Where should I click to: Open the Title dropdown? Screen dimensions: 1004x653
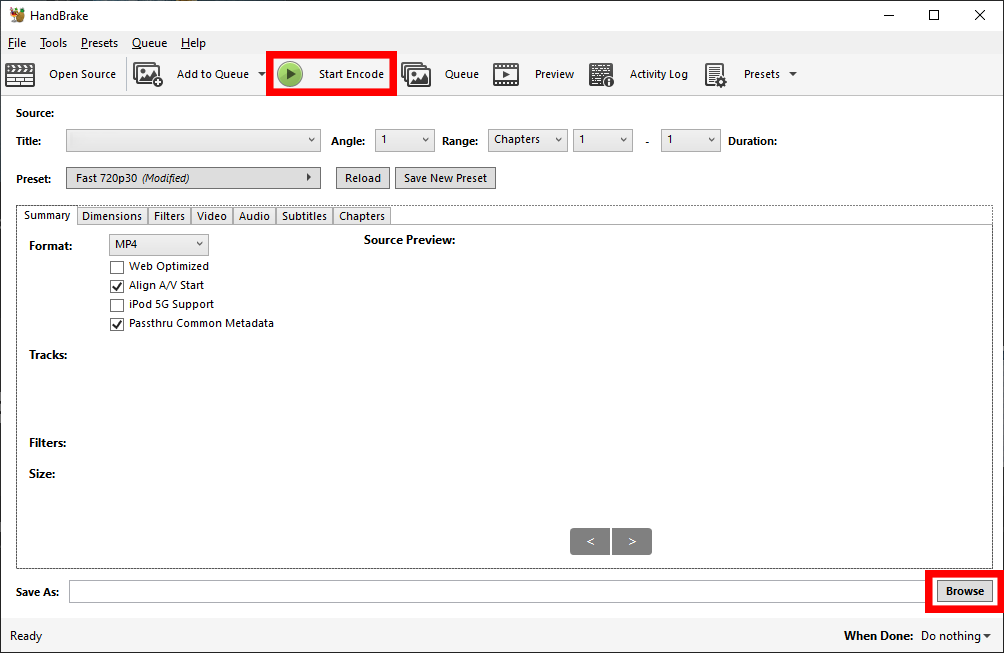pyautogui.click(x=193, y=140)
